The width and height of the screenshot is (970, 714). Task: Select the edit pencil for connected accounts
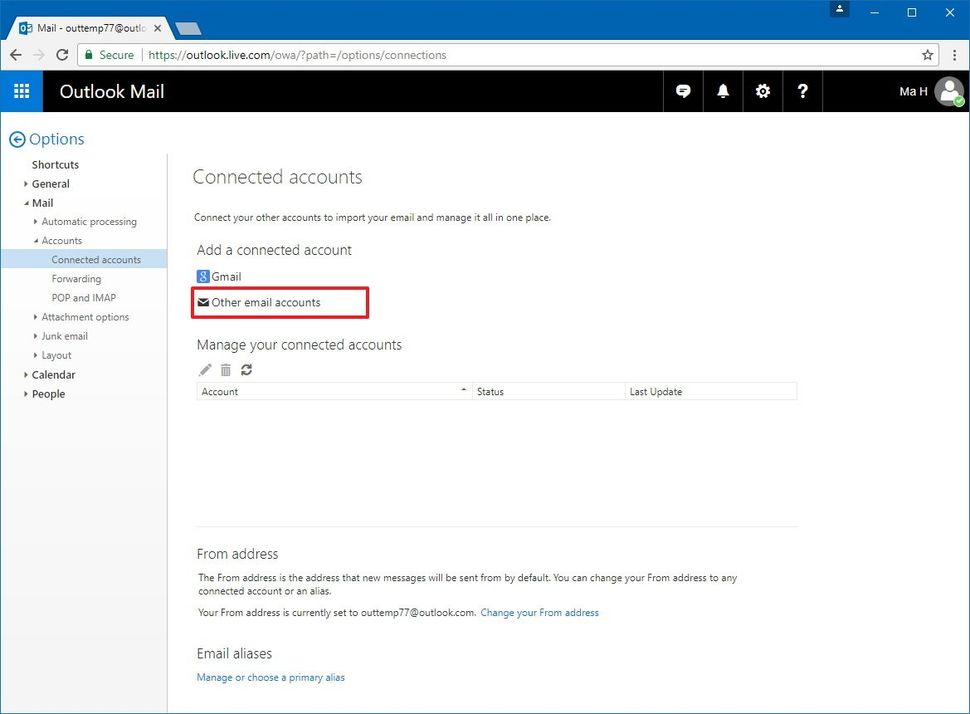204,369
